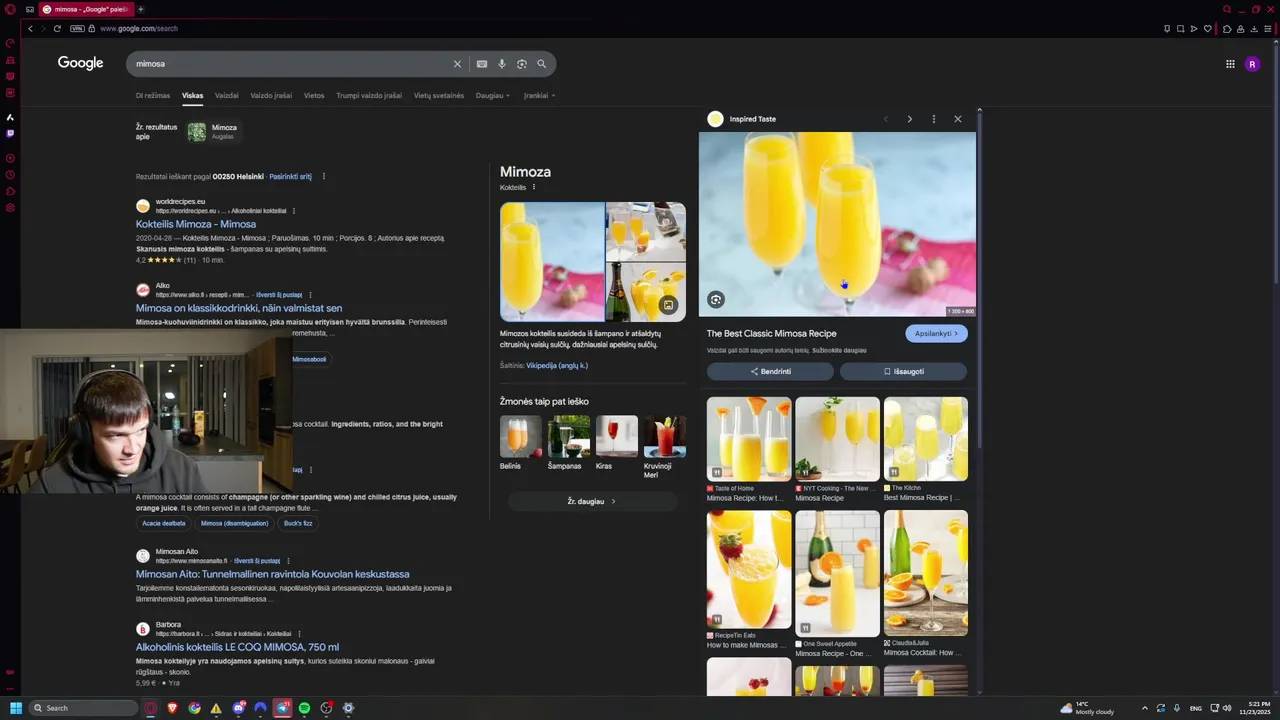
Task: Open browser extensions icon
Action: click(x=1227, y=28)
